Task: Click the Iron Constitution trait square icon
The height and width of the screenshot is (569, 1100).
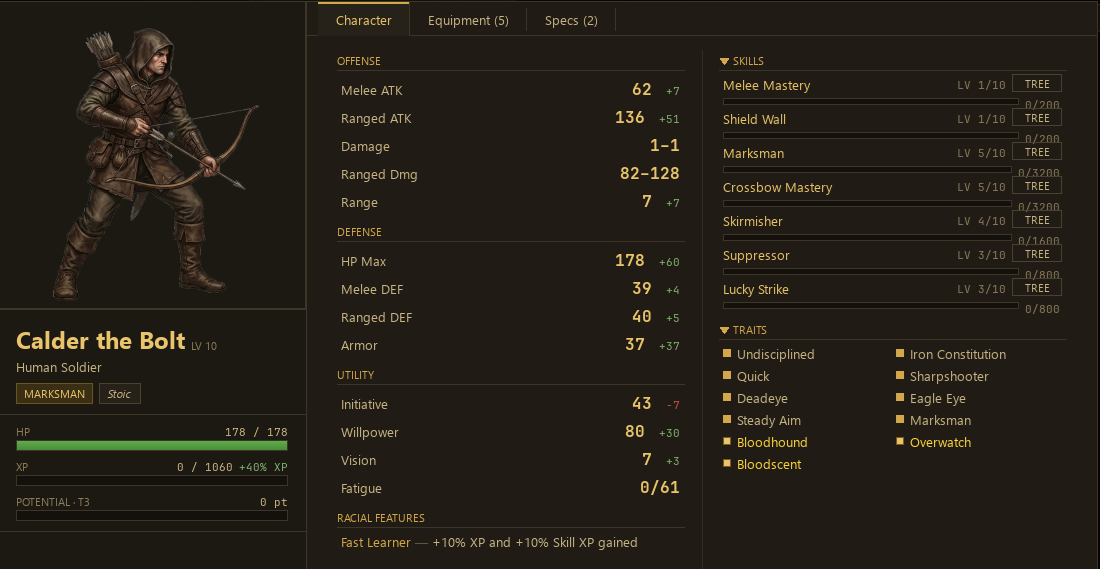Action: click(x=900, y=354)
